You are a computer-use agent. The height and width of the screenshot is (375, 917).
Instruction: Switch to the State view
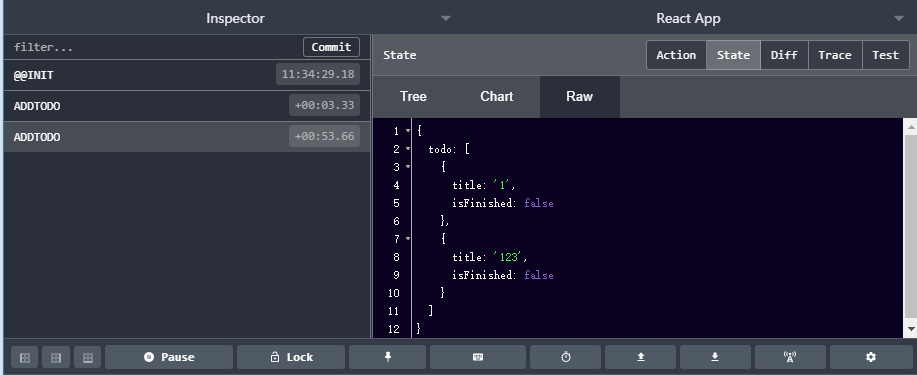coord(733,55)
